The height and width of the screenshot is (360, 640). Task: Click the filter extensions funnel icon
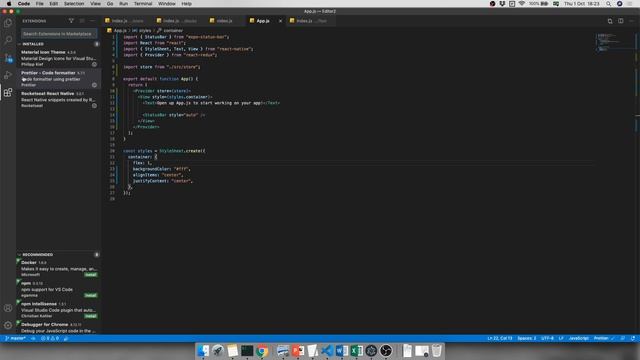[x=71, y=20]
